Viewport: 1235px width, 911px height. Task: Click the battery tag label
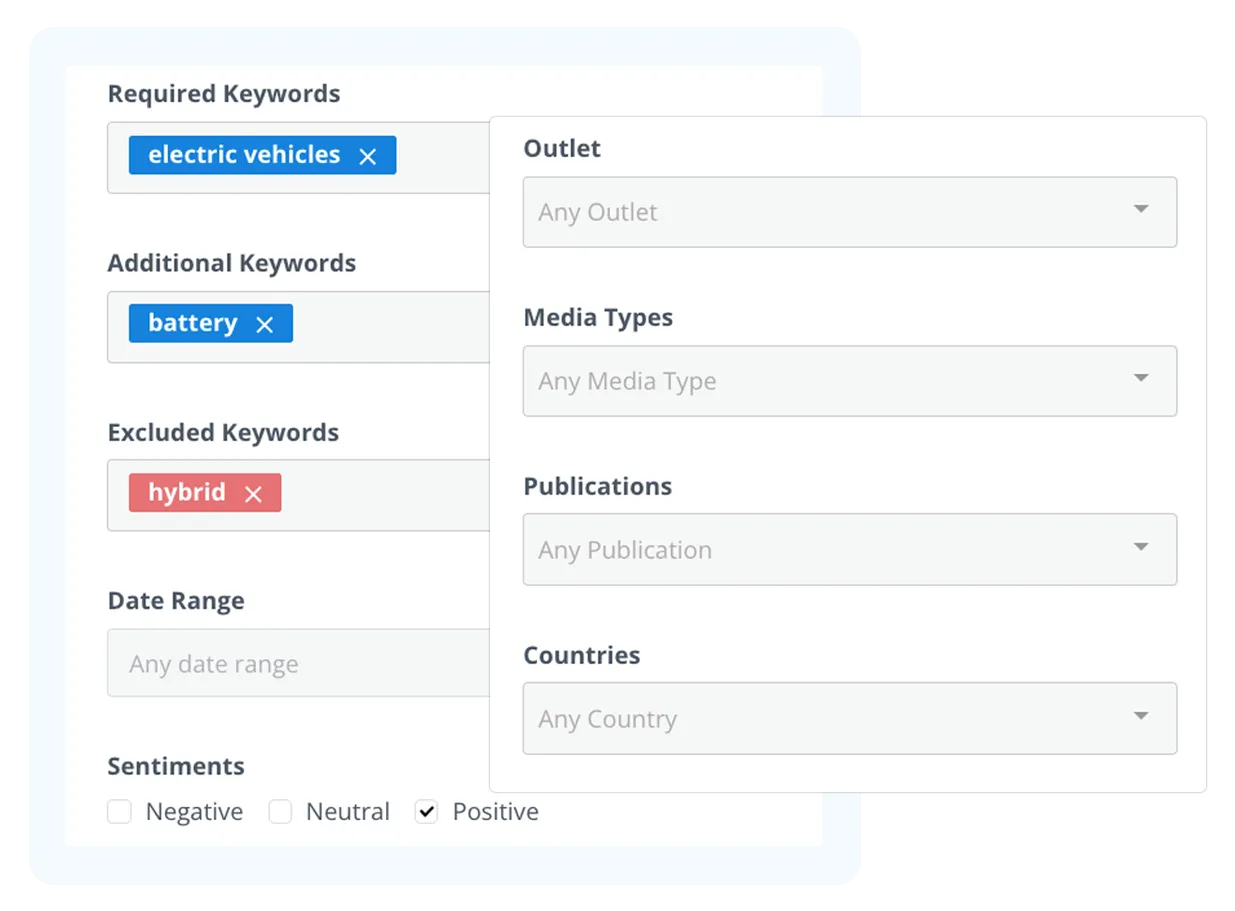[x=193, y=324]
